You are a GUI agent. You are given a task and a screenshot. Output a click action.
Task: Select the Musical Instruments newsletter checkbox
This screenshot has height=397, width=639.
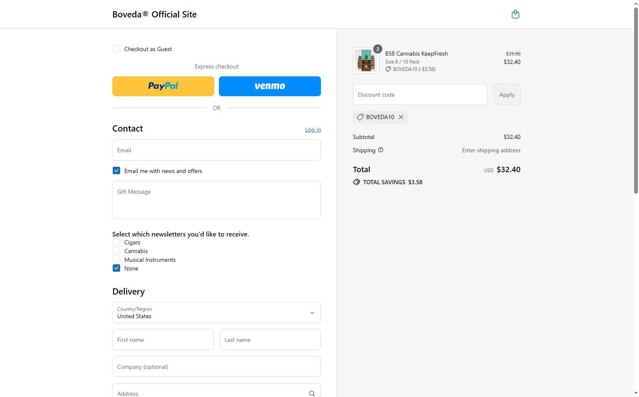pyautogui.click(x=116, y=260)
